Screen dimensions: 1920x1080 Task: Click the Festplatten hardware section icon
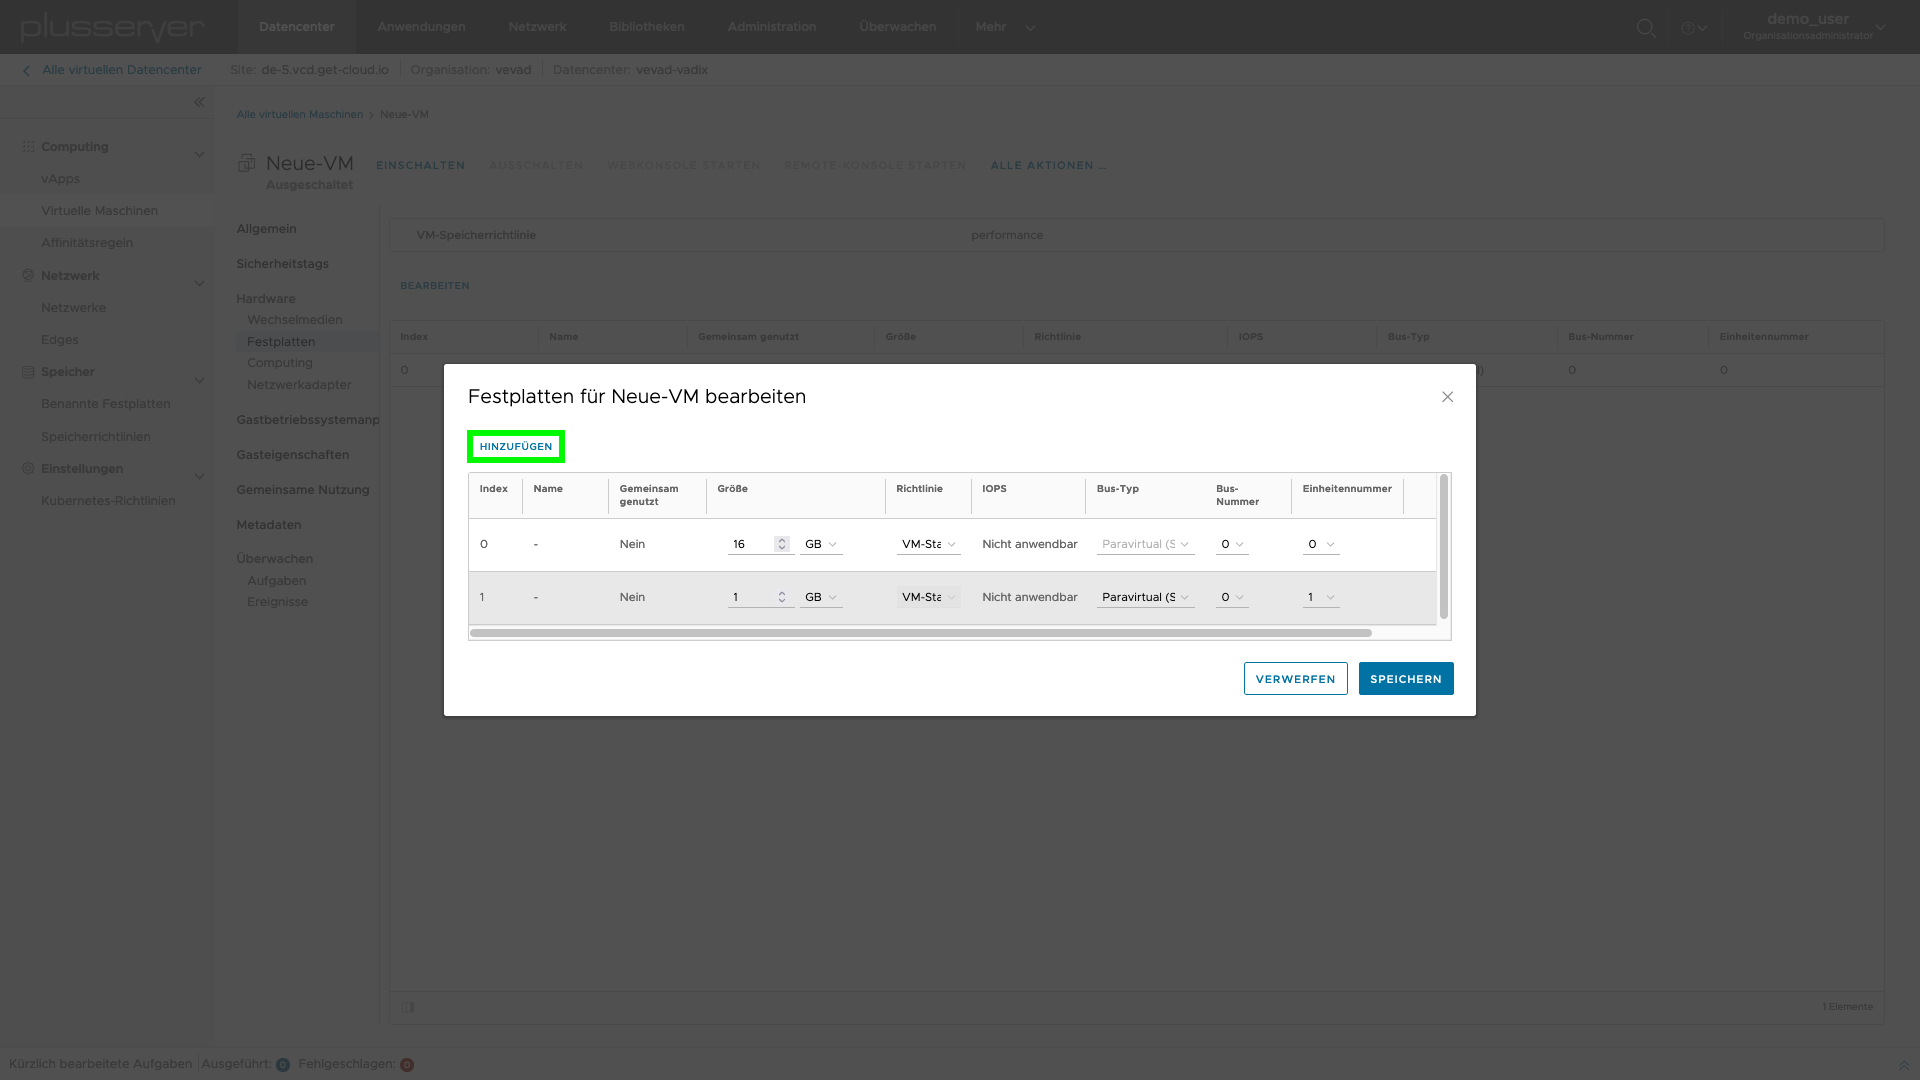[281, 342]
